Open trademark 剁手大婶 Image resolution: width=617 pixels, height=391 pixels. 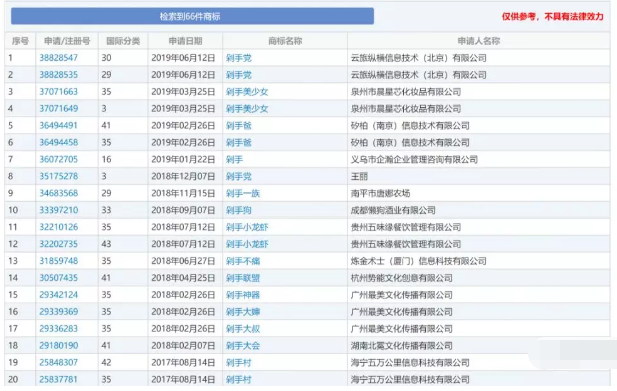pos(243,312)
